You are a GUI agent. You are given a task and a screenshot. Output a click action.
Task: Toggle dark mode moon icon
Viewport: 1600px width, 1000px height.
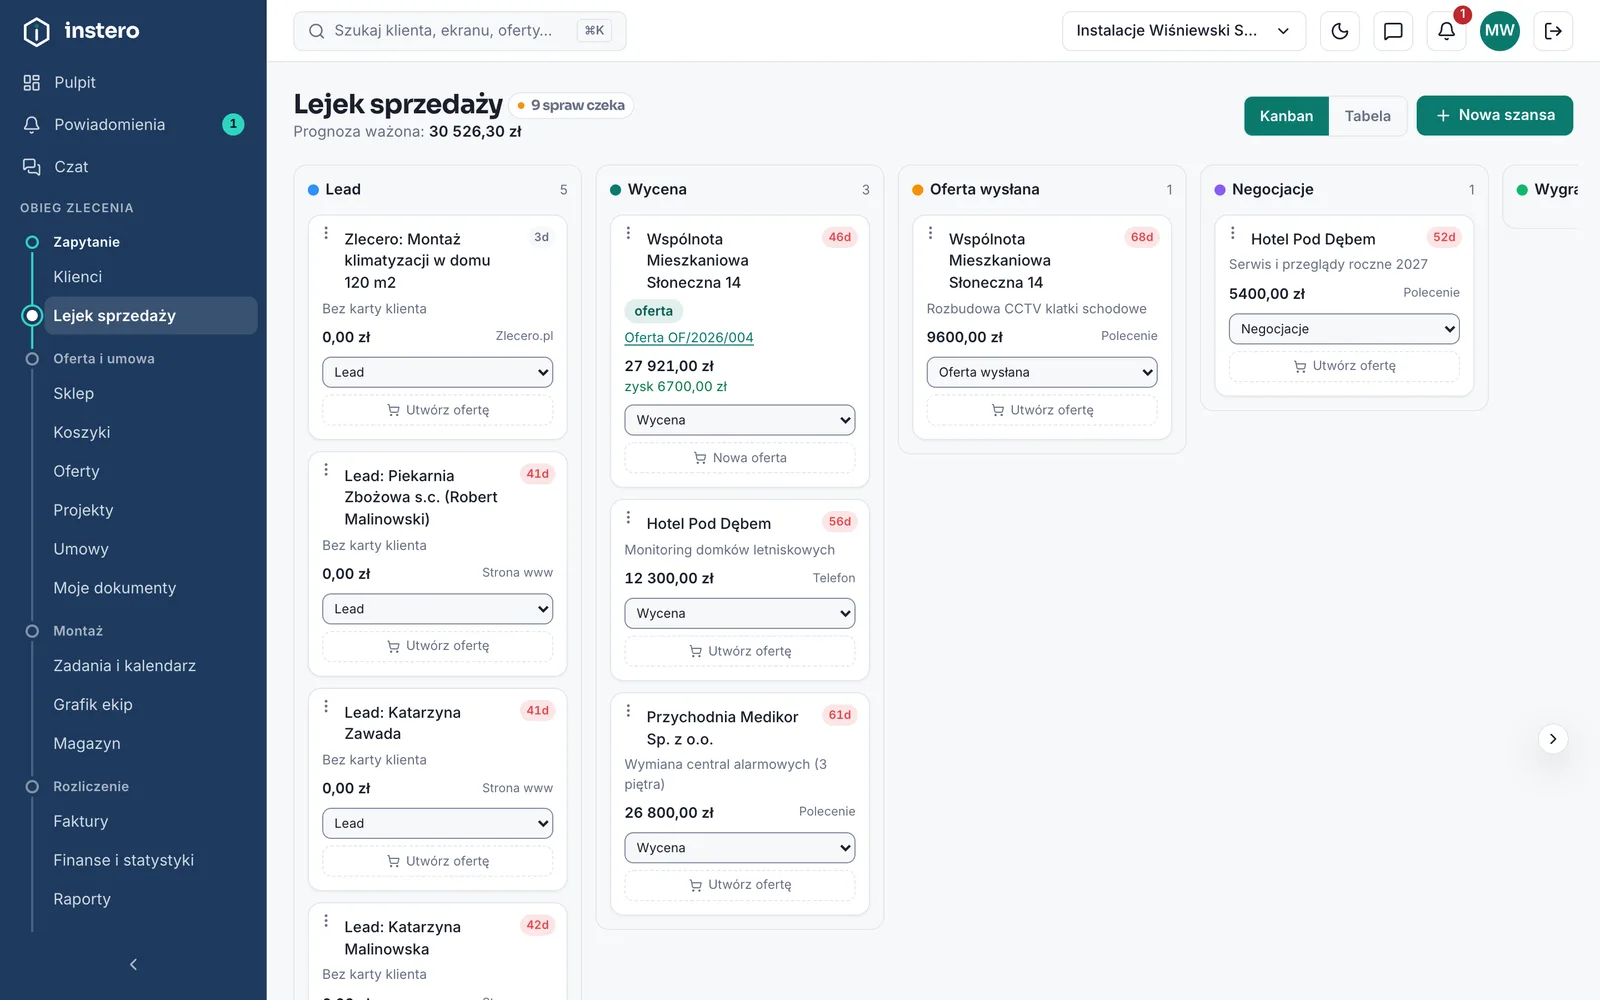[1340, 31]
